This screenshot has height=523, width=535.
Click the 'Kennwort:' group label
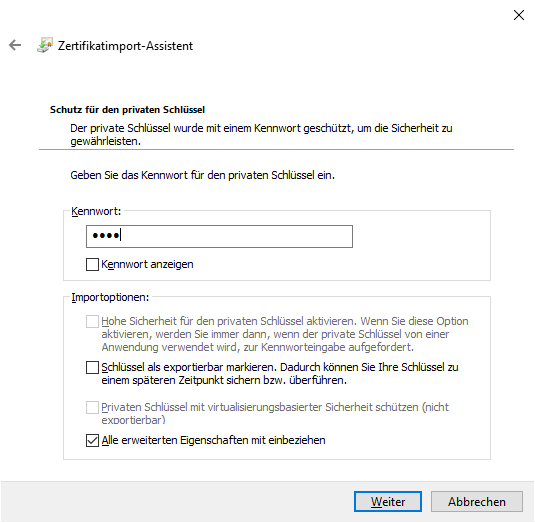pyautogui.click(x=96, y=211)
